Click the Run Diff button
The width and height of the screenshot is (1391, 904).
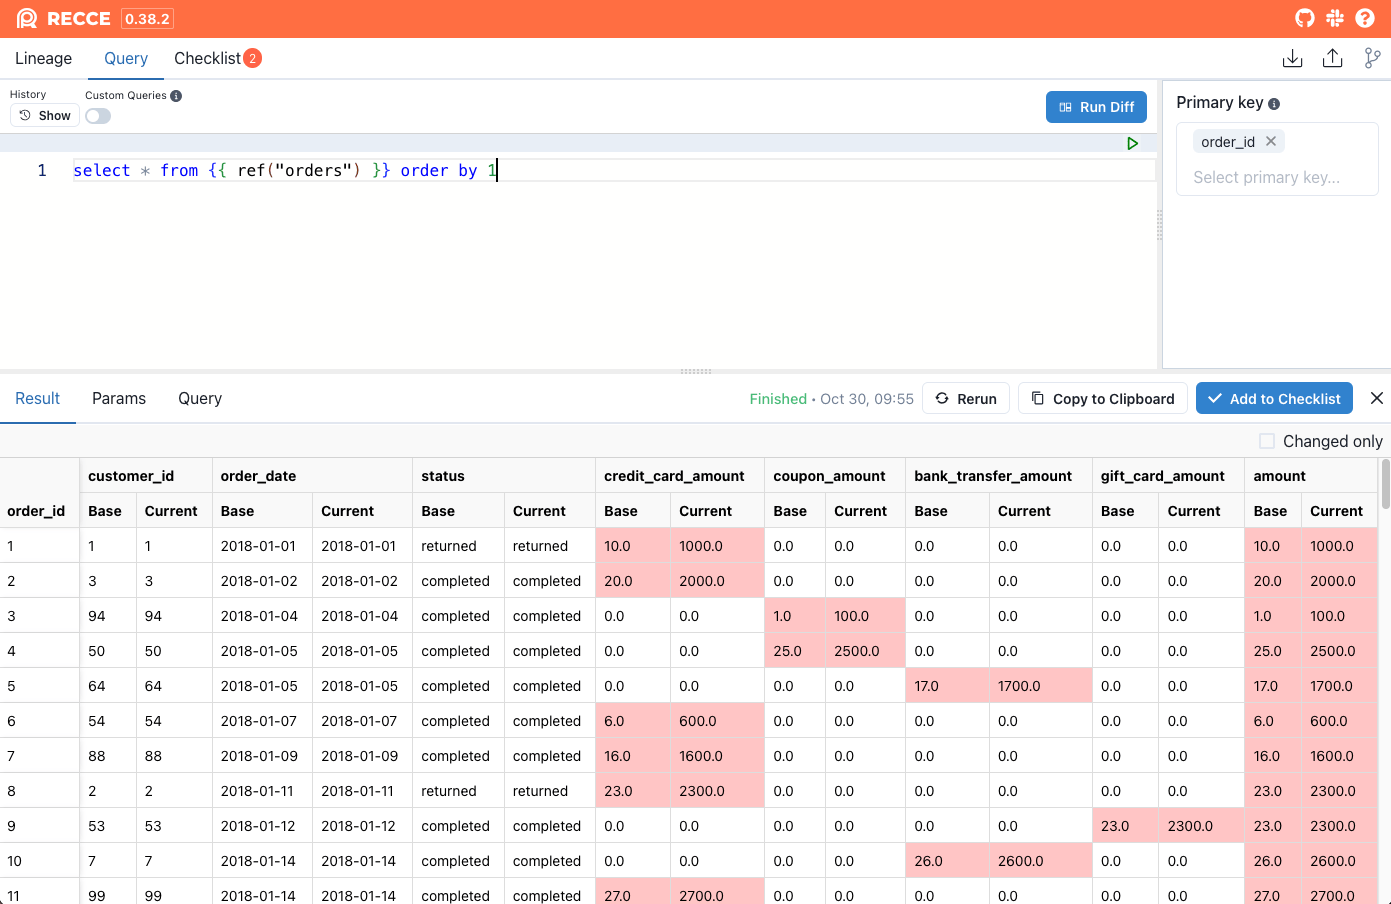[1096, 107]
